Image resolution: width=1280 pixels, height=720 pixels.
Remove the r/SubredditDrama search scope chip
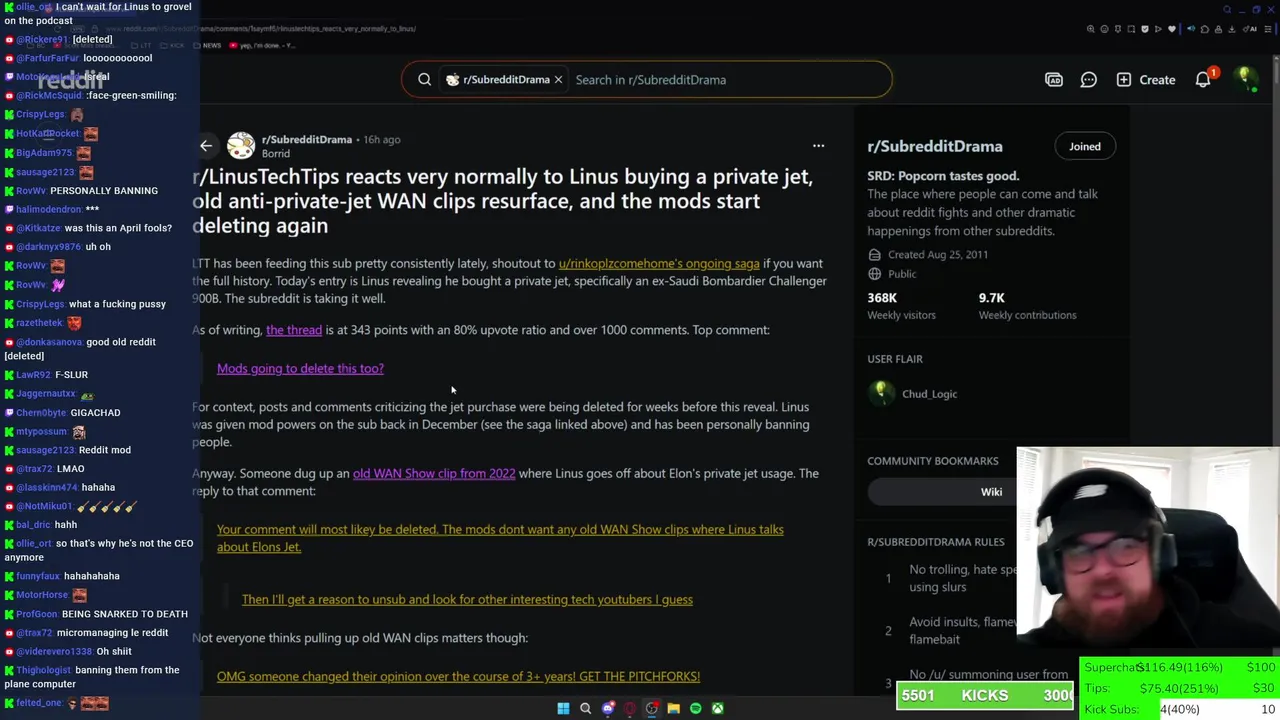558,80
